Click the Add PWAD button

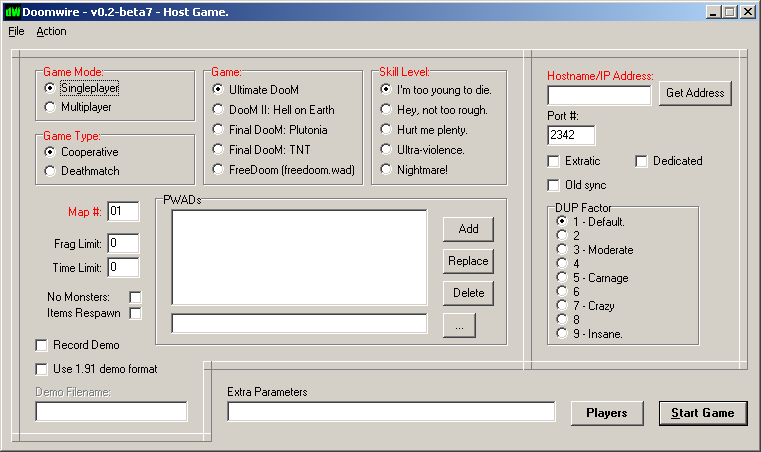468,229
